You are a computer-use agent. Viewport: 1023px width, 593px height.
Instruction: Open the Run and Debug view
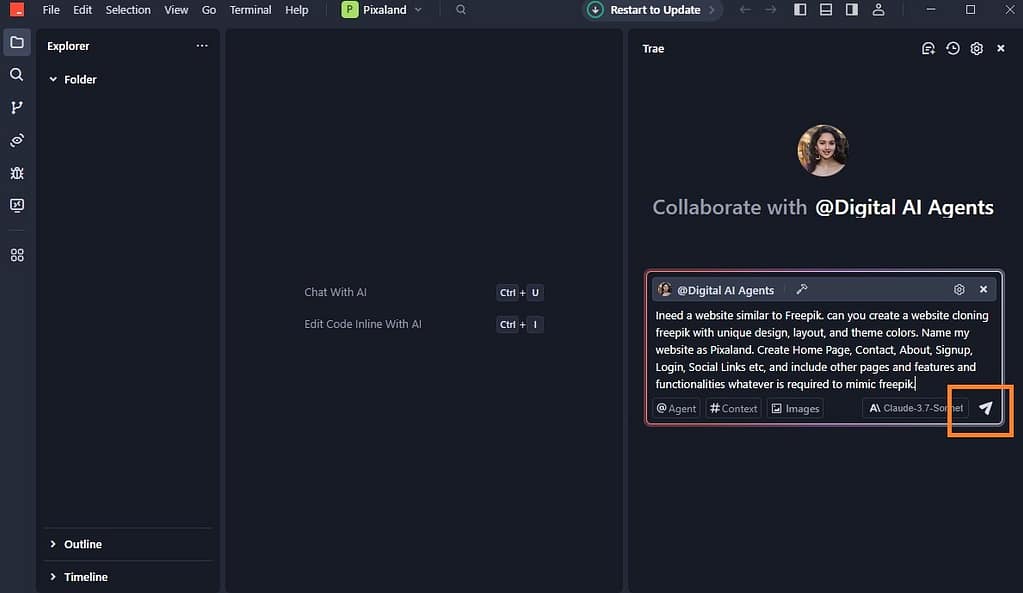tap(17, 173)
